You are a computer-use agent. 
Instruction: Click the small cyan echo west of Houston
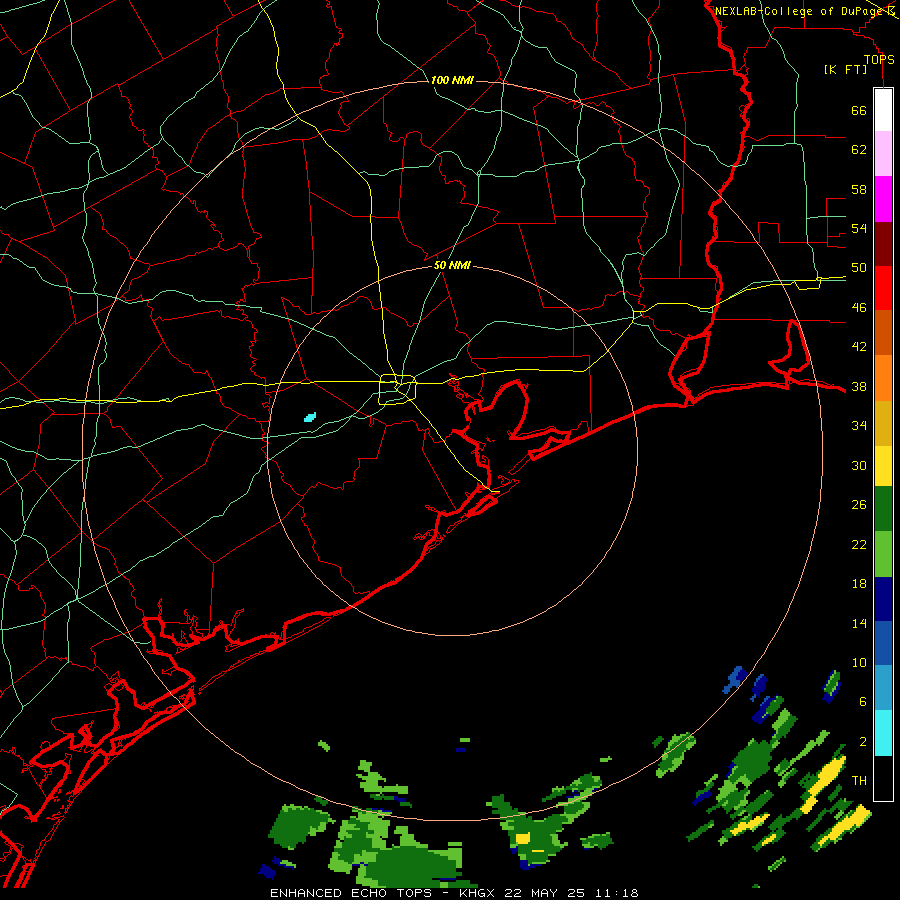pyautogui.click(x=310, y=417)
